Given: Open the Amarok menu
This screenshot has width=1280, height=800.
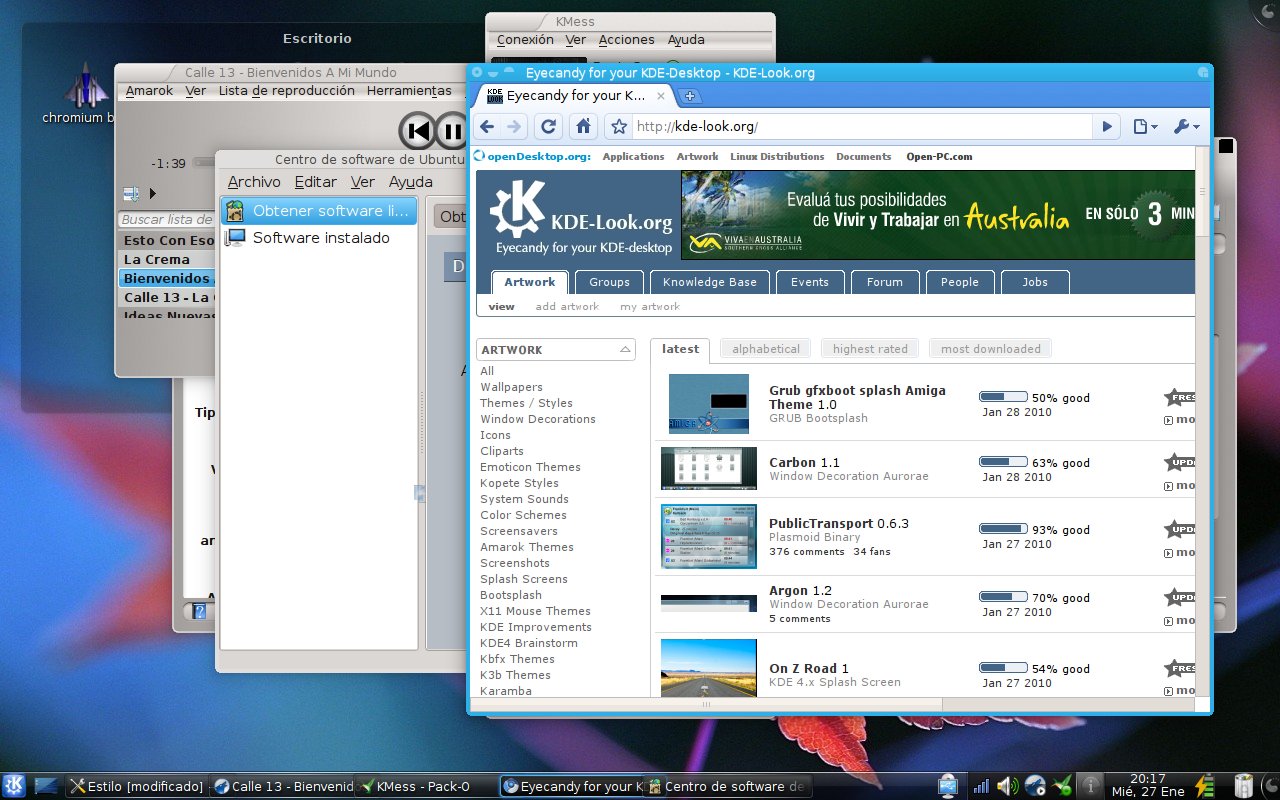Looking at the screenshot, I should pyautogui.click(x=149, y=90).
